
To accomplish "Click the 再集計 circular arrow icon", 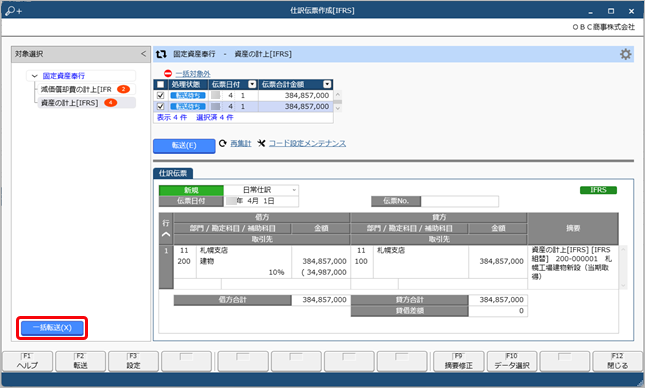I will (223, 143).
